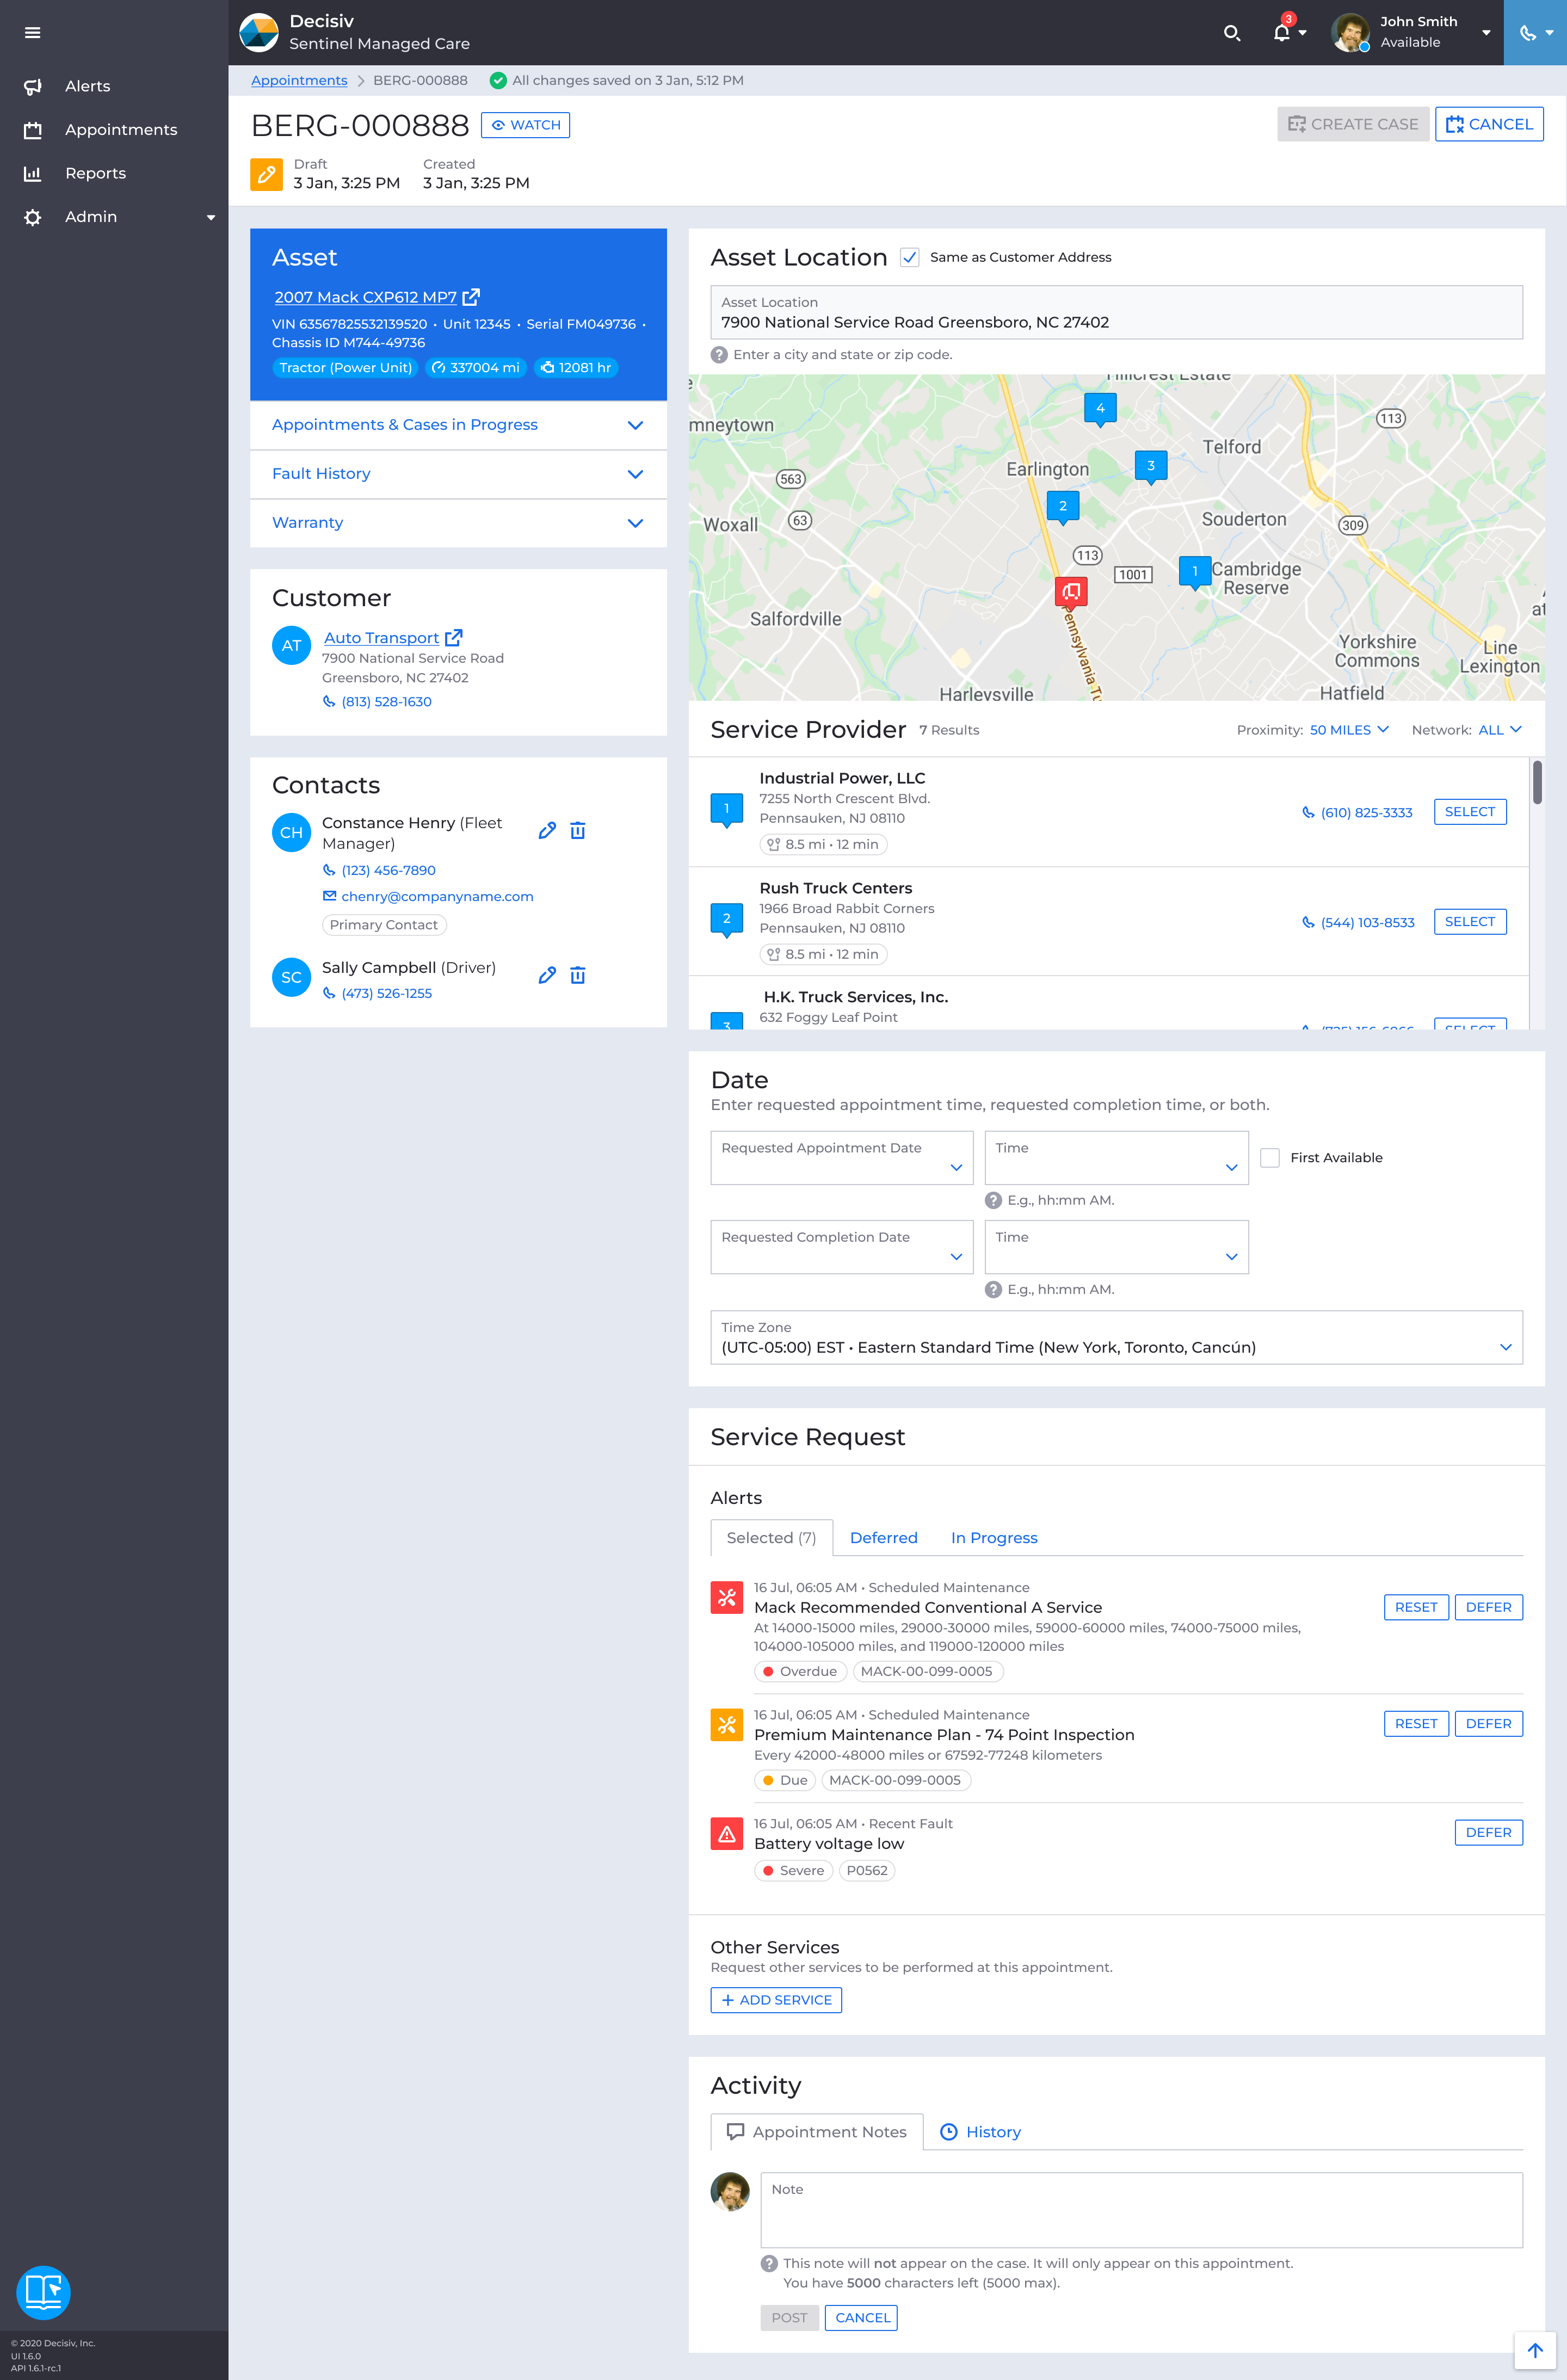Screen dimensions: 1567x2380
Task: Click the CREATE CASE button
Action: coord(1353,125)
